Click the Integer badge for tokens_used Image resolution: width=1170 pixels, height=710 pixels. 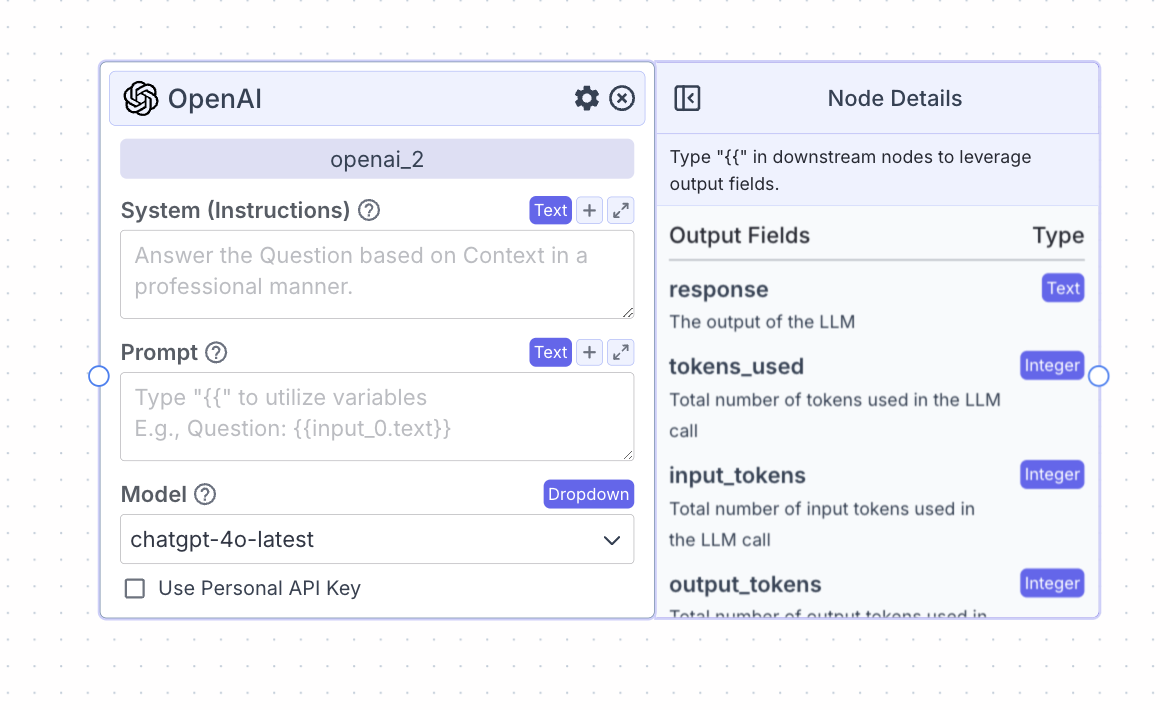1052,365
